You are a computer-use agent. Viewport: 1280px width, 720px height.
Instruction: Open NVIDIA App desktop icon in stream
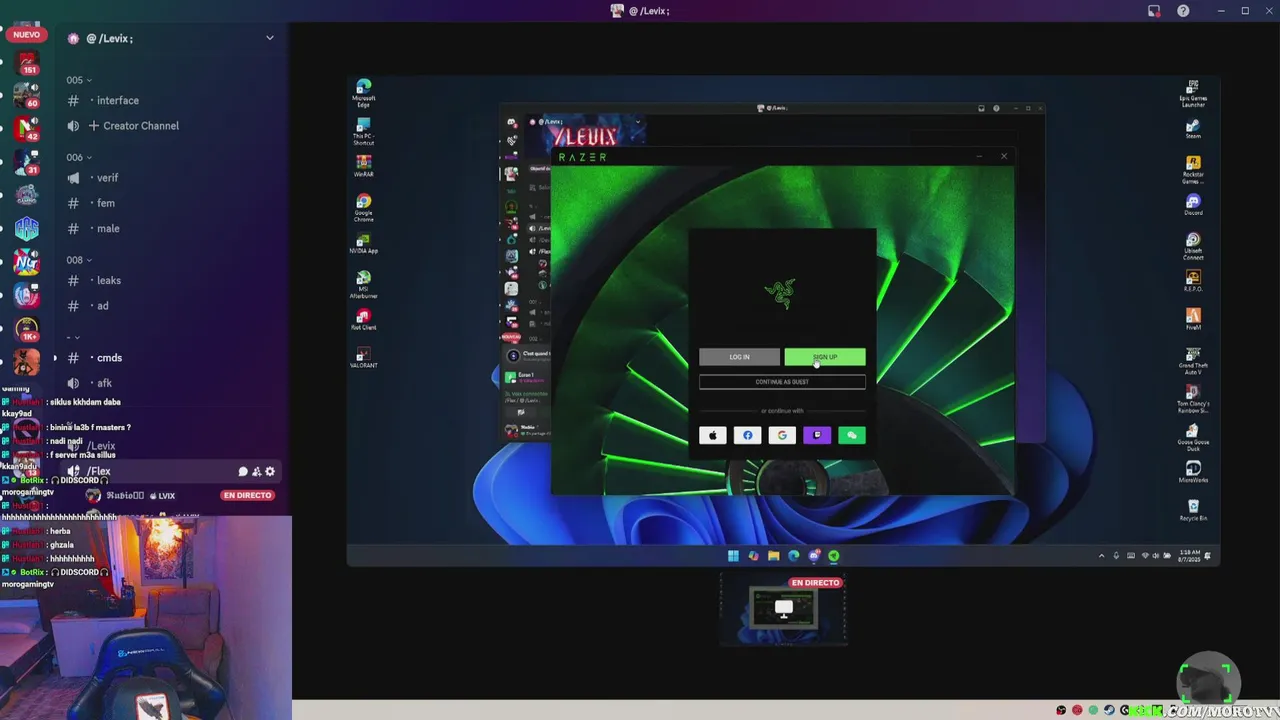pyautogui.click(x=364, y=245)
